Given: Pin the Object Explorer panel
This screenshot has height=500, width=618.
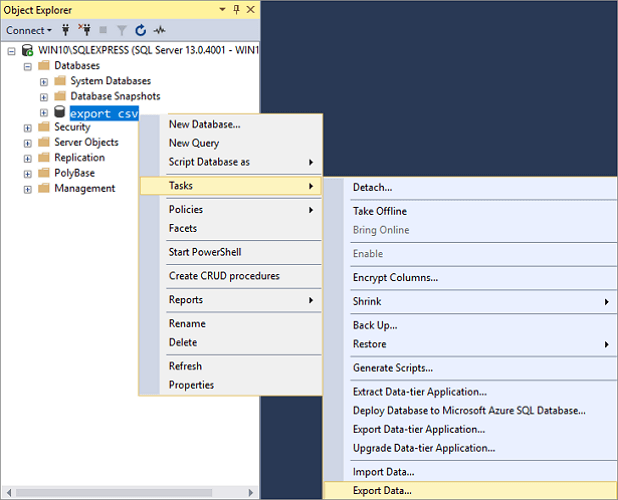Looking at the screenshot, I should (236, 9).
